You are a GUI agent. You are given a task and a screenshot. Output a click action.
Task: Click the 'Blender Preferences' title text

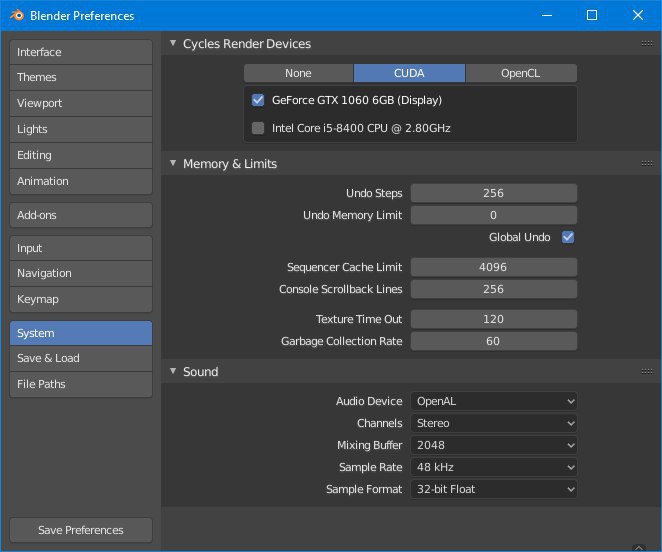82,16
